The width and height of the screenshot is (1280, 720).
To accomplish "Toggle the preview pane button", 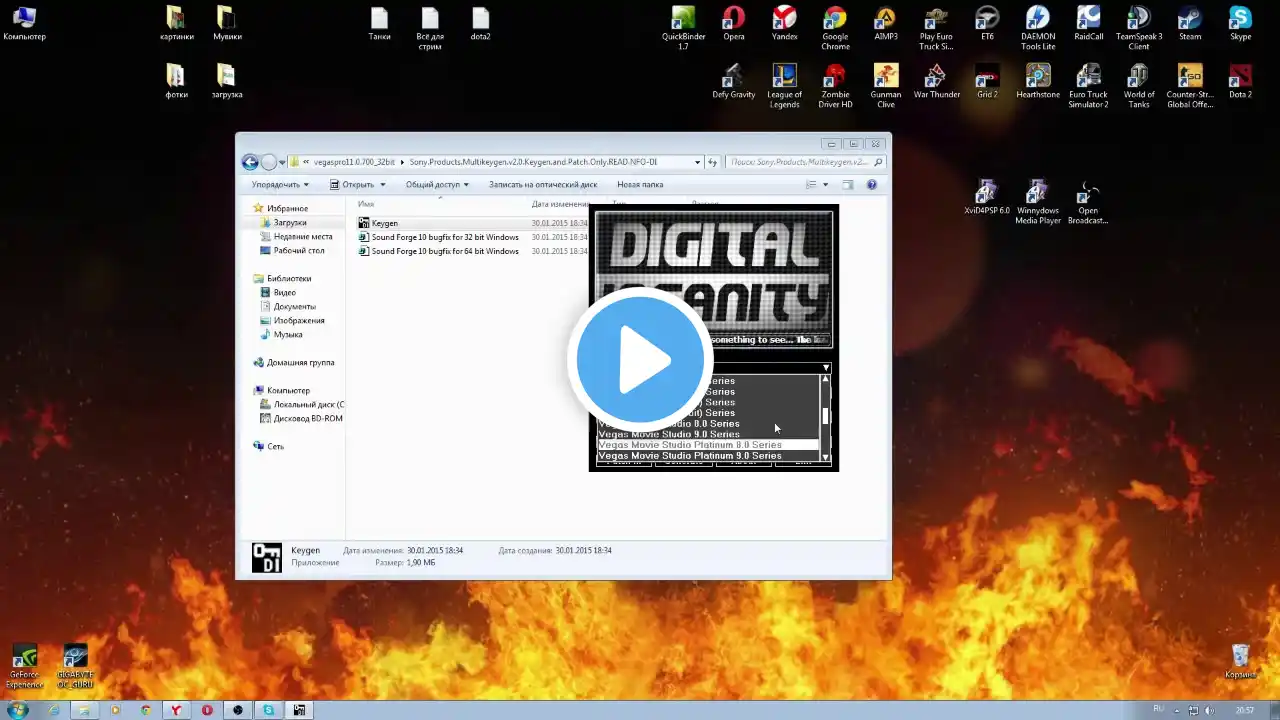I will click(847, 185).
